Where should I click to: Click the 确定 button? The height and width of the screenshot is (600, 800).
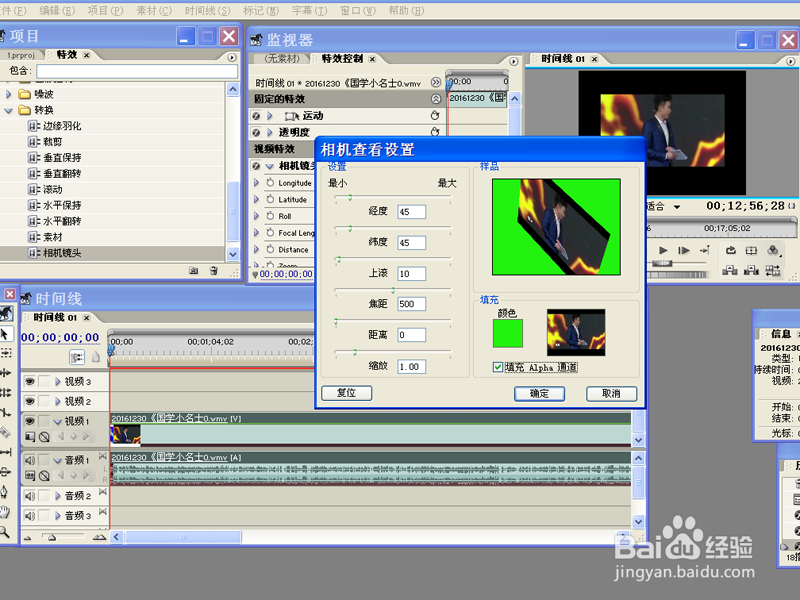539,393
